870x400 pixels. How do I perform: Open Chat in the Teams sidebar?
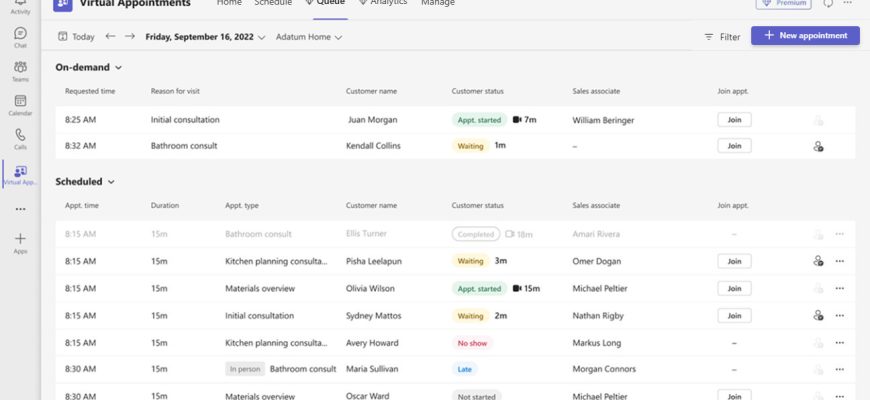(21, 37)
